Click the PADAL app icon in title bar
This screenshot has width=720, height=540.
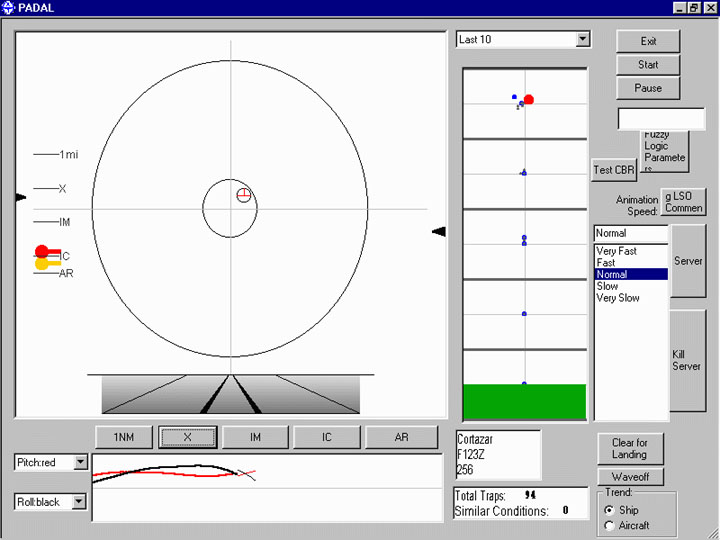[x=10, y=7]
